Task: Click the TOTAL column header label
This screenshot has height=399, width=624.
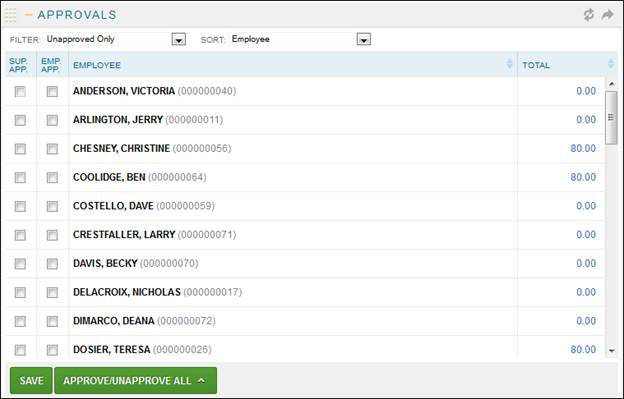Action: pyautogui.click(x=536, y=65)
